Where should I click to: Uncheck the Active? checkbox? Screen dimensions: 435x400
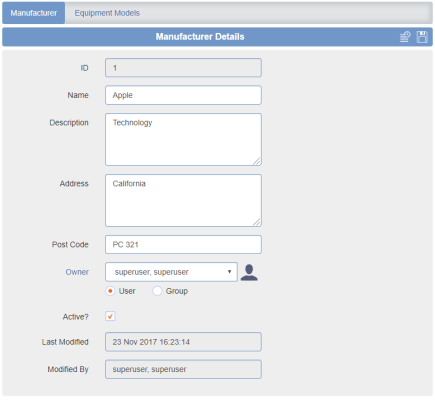[x=110, y=316]
